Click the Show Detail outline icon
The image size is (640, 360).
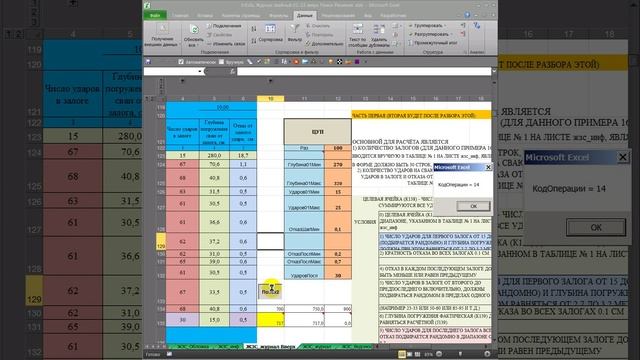(x=463, y=26)
